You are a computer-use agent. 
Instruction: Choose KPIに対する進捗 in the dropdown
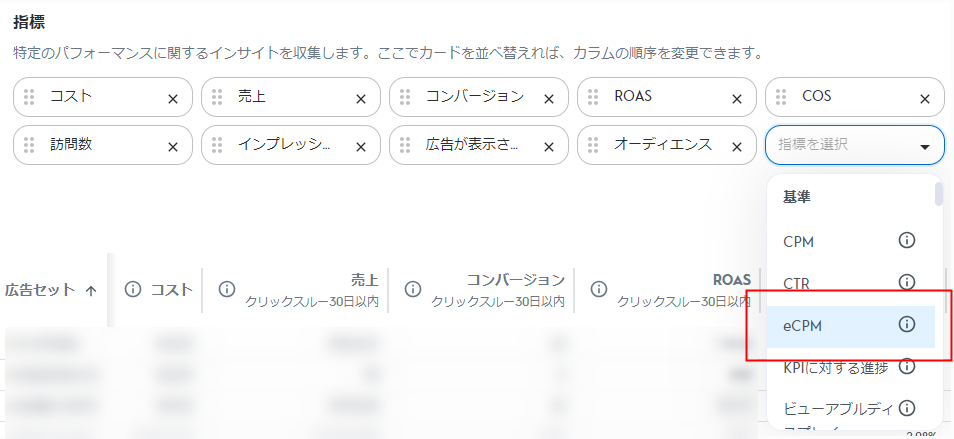(x=834, y=366)
